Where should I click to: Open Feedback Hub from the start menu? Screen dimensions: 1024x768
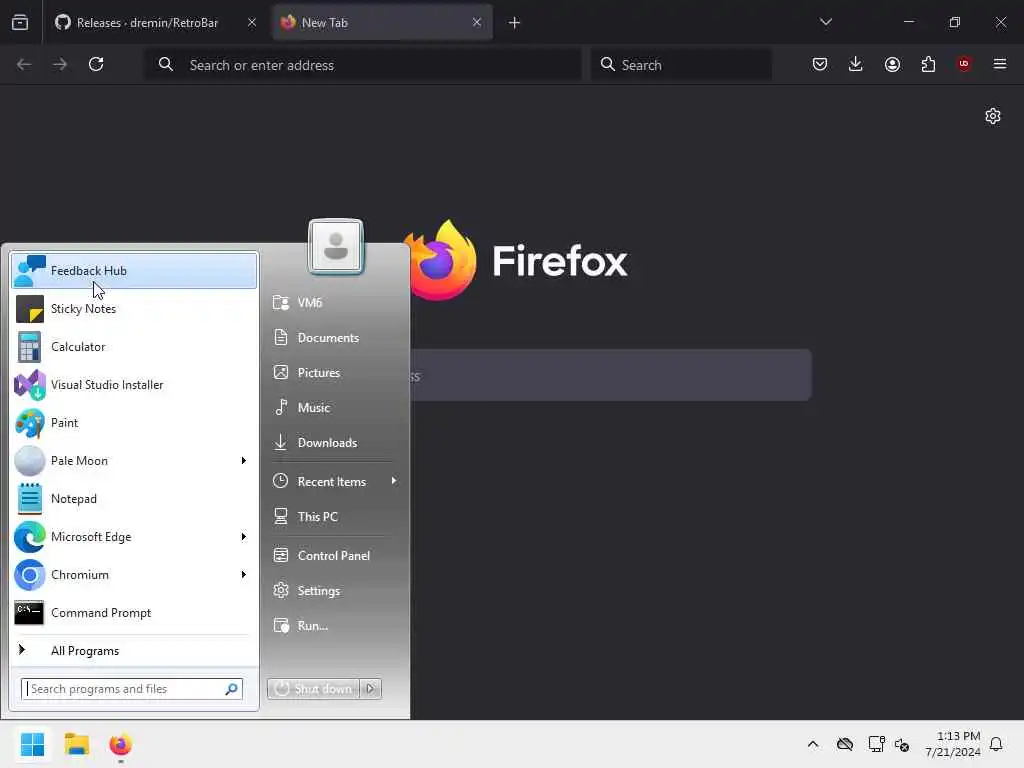134,270
